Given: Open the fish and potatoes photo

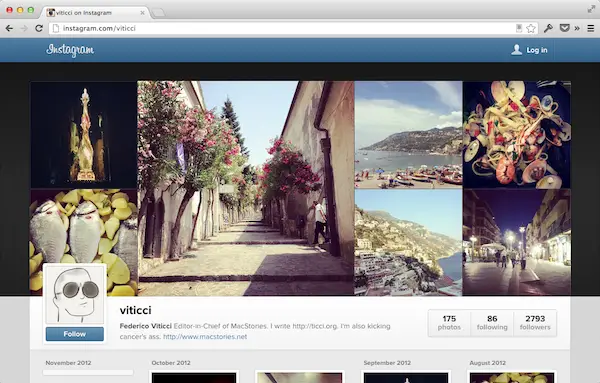Looking at the screenshot, I should 84,243.
